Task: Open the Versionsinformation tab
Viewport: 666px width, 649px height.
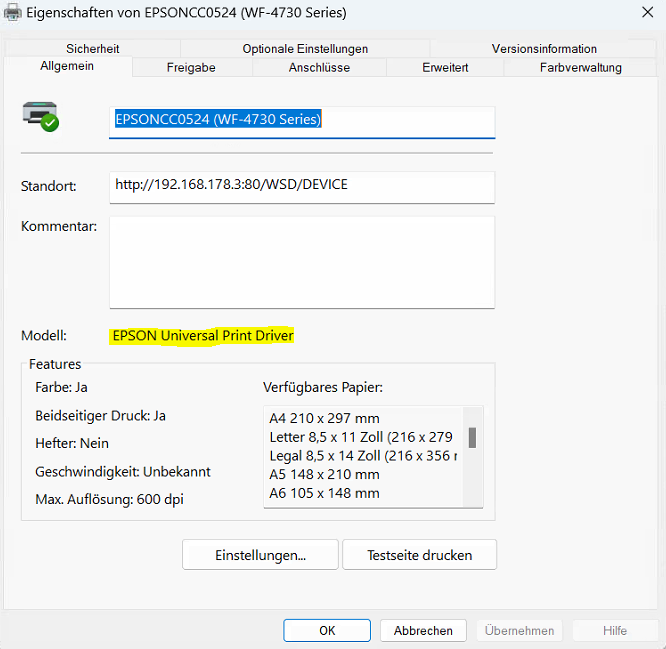Action: (544, 48)
